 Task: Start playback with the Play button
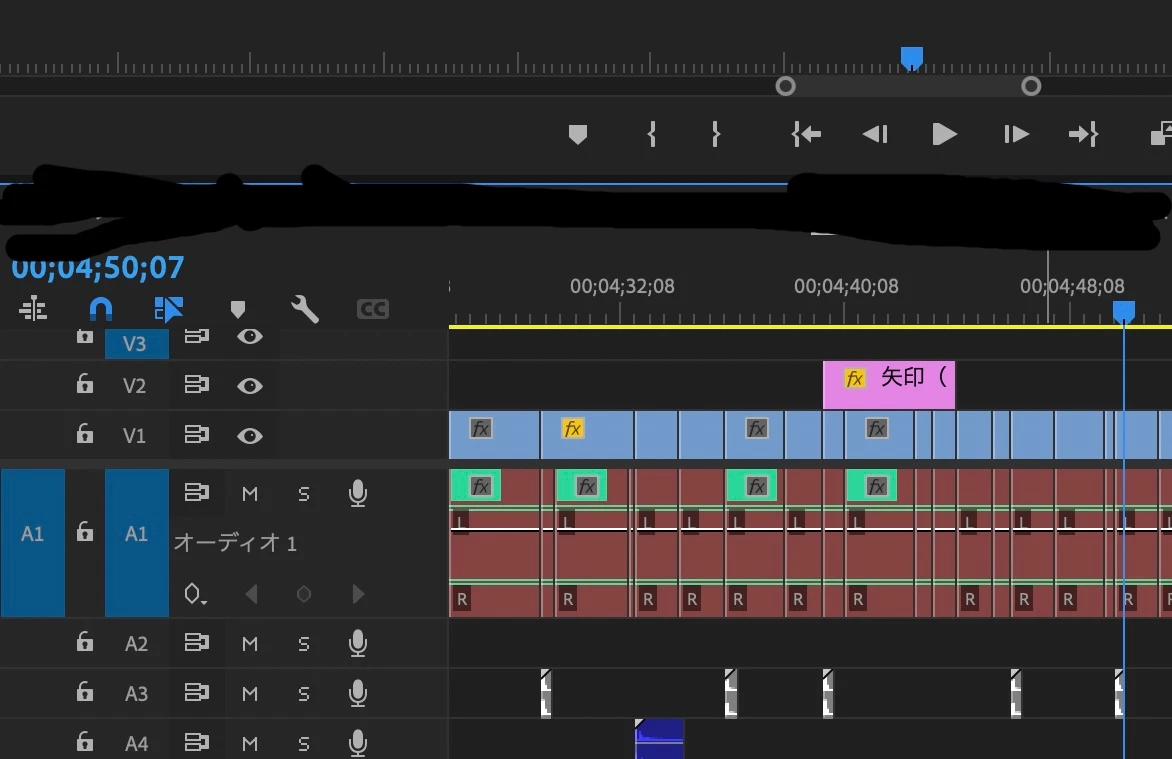click(x=945, y=135)
